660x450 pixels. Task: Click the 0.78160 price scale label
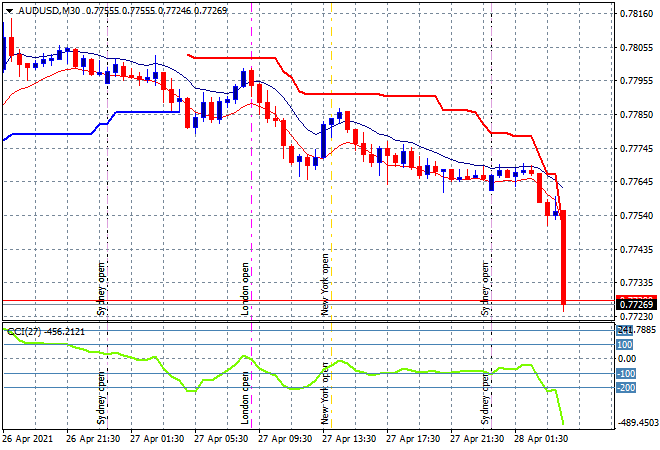tap(636, 14)
